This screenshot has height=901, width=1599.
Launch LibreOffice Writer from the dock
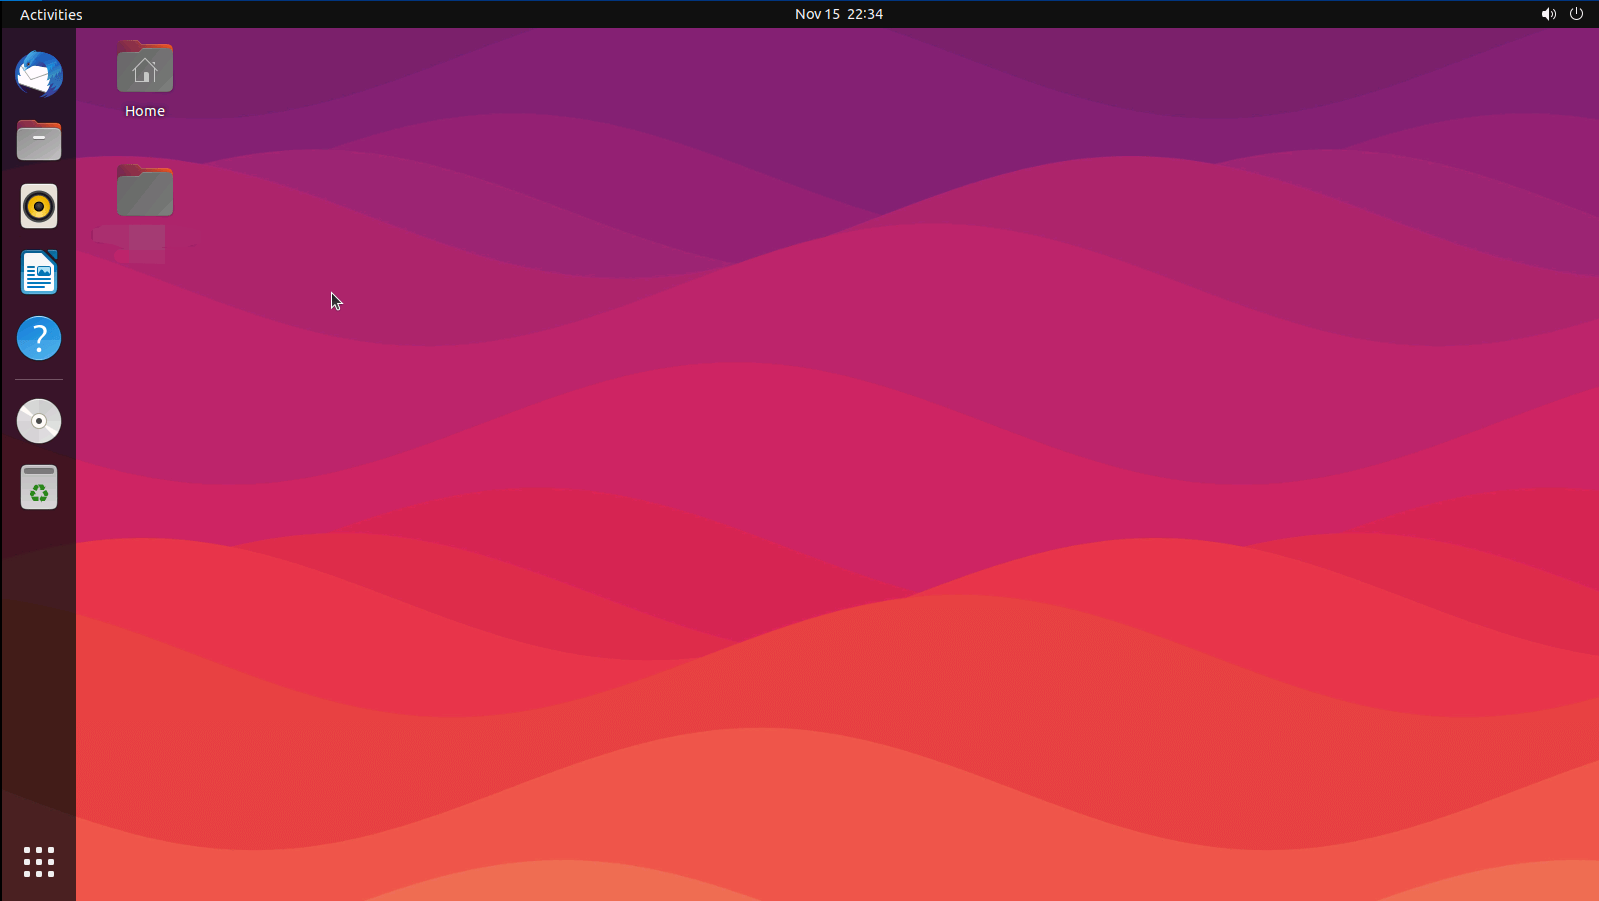pyautogui.click(x=39, y=272)
